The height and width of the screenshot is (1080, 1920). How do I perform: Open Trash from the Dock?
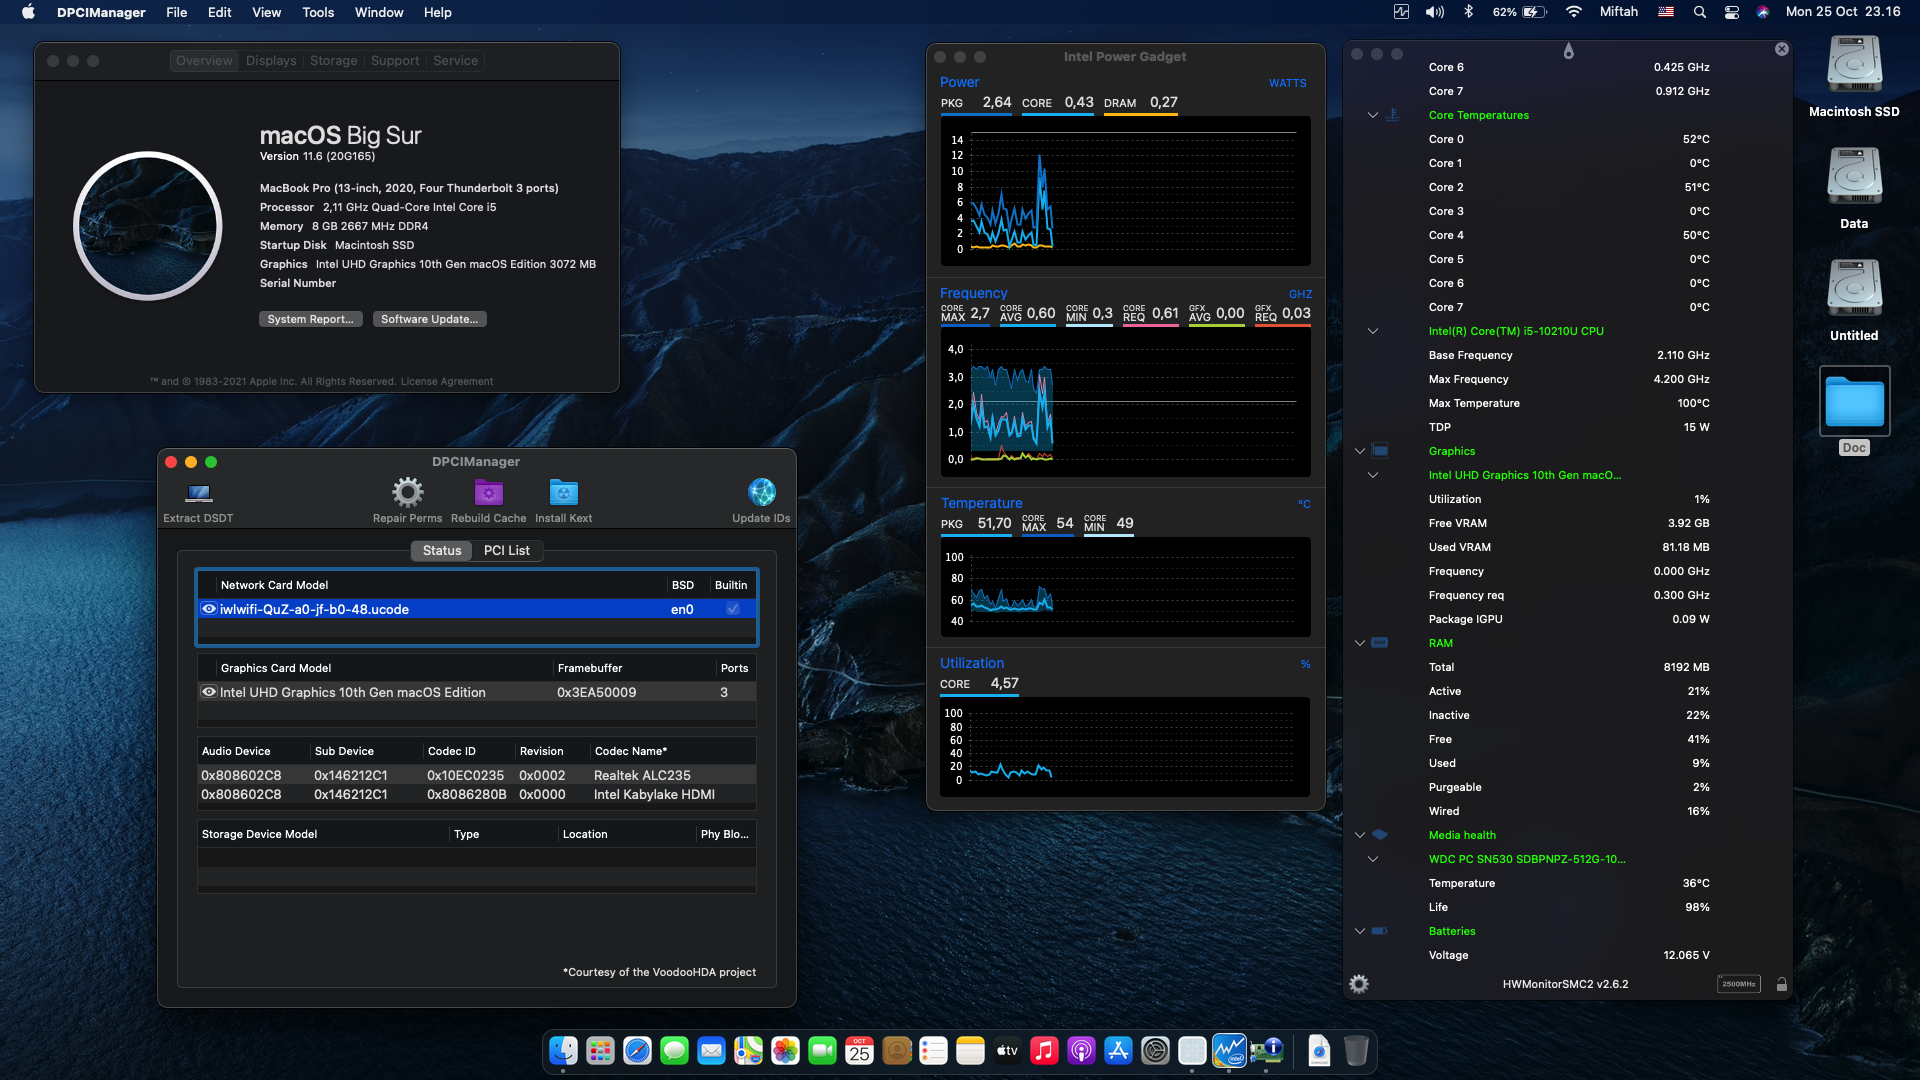click(x=1356, y=1051)
